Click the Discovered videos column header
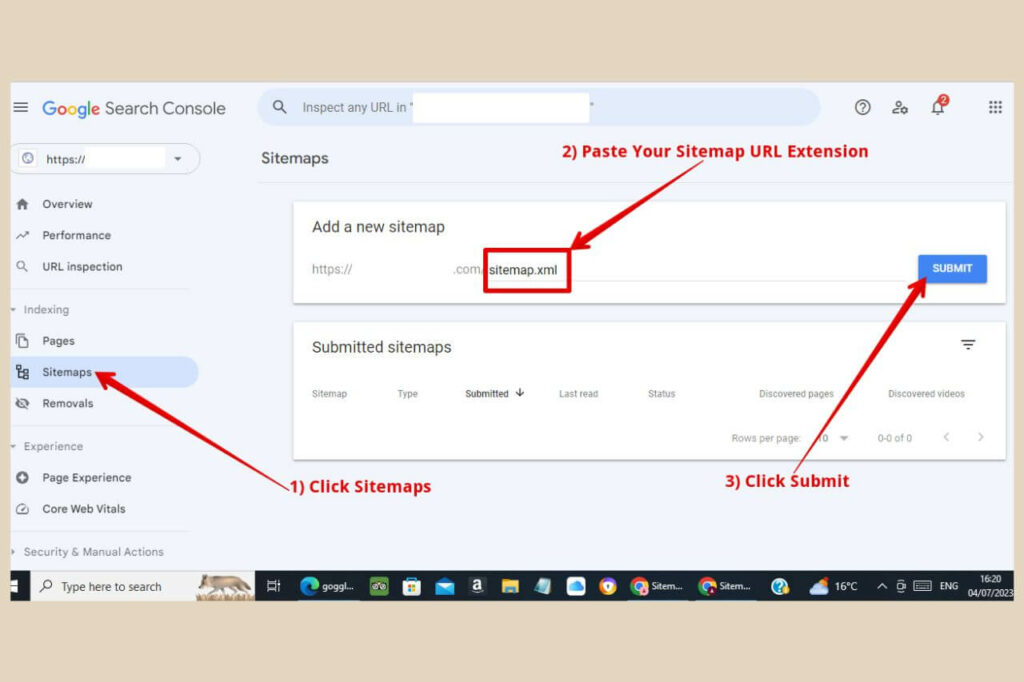The height and width of the screenshot is (682, 1024). (x=926, y=394)
